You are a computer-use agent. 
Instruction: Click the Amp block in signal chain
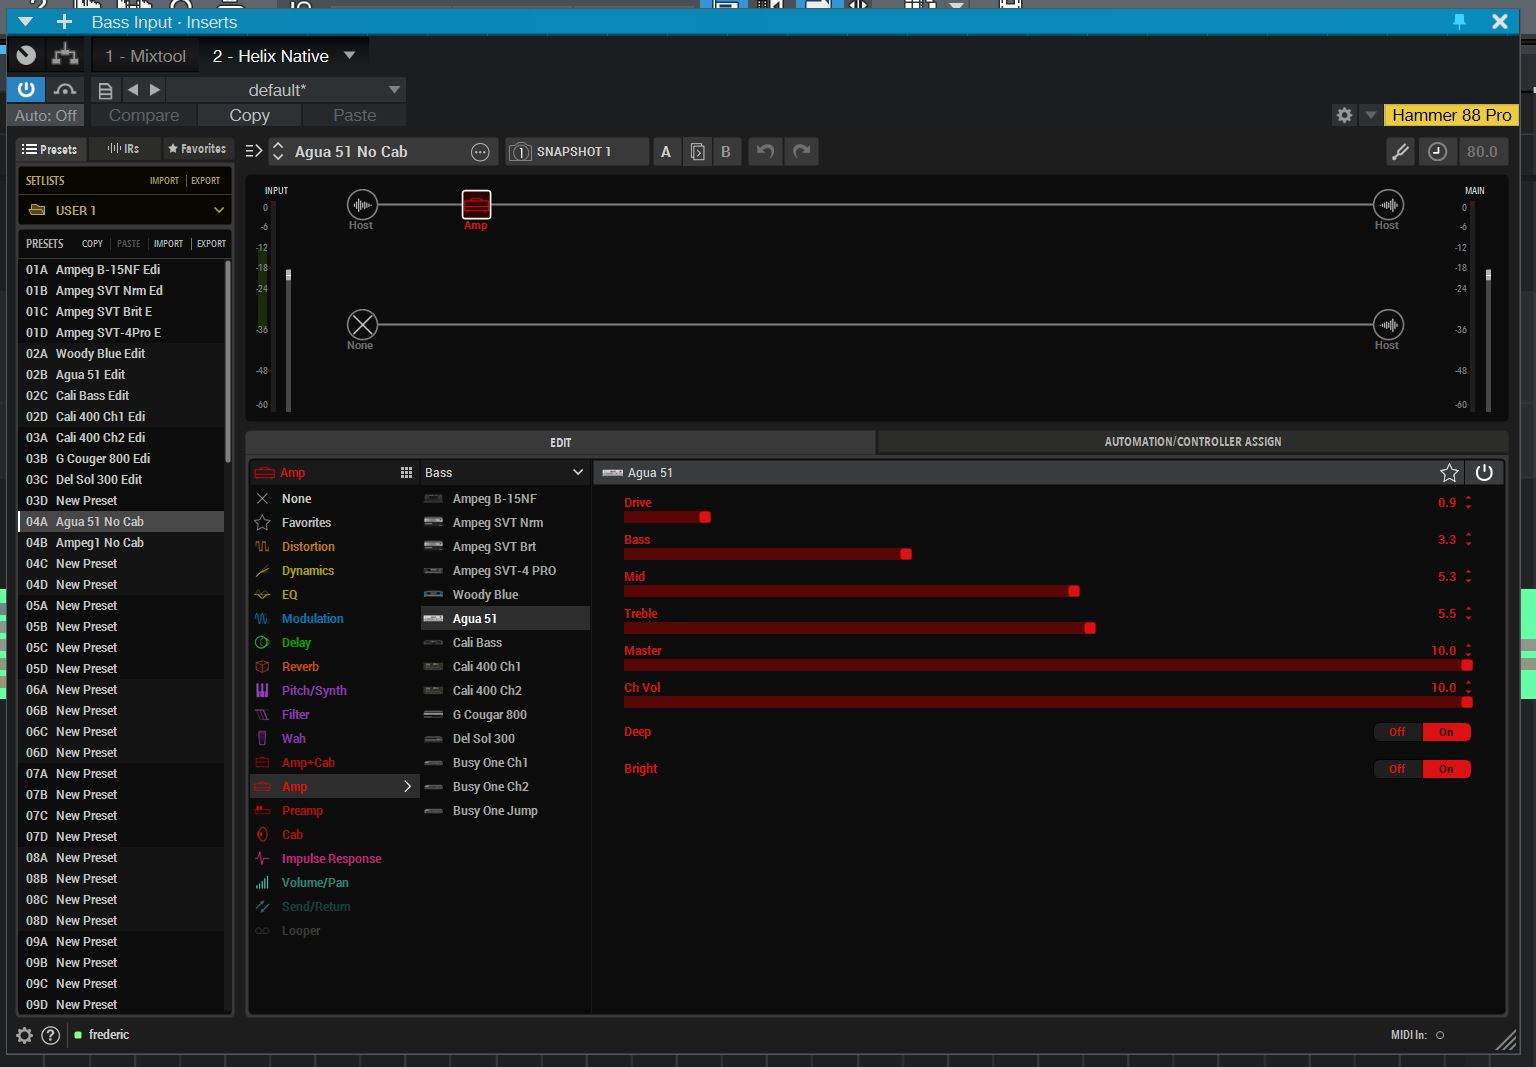[476, 205]
